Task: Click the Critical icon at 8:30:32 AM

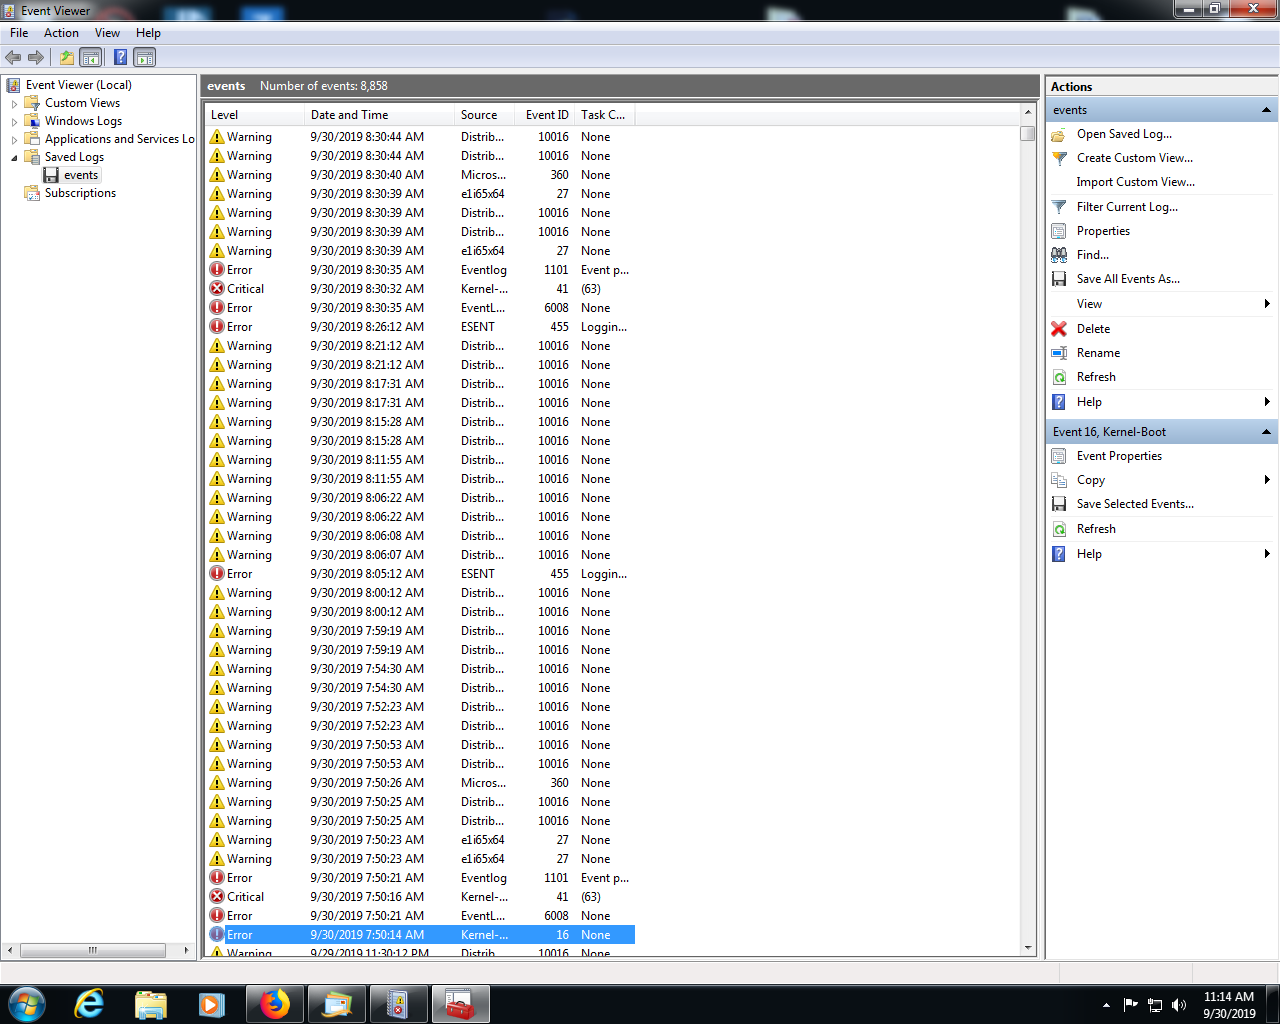Action: pos(217,289)
